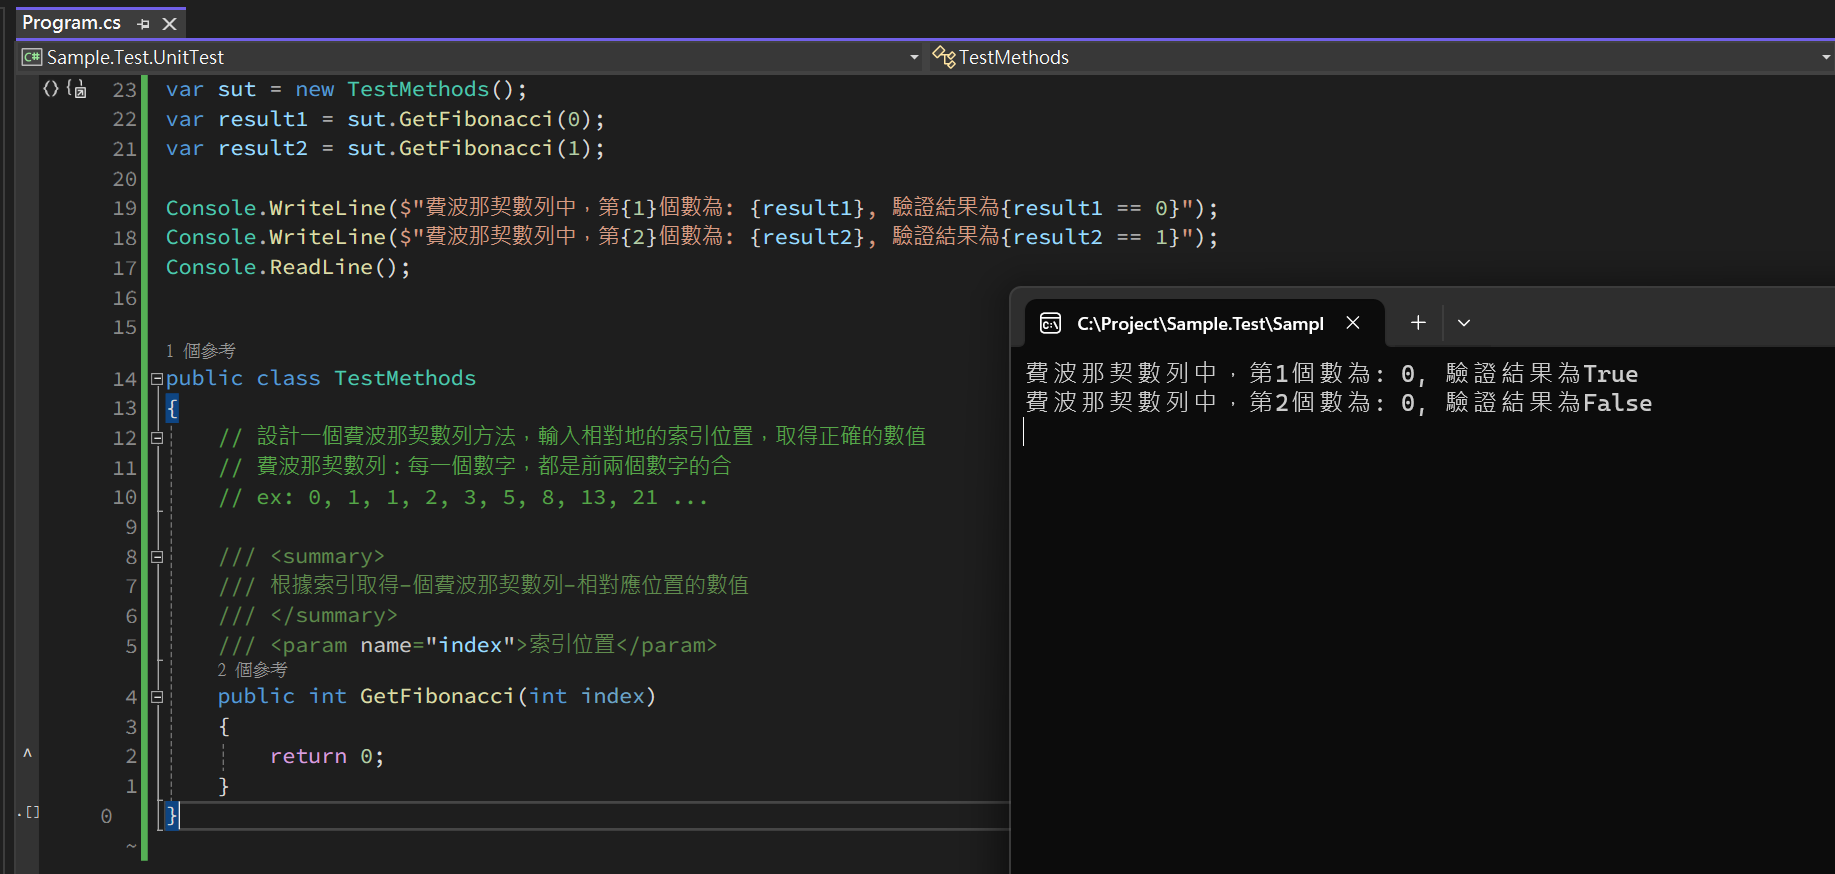Click the lock braces icon in margin
The image size is (1835, 874).
[x=76, y=88]
